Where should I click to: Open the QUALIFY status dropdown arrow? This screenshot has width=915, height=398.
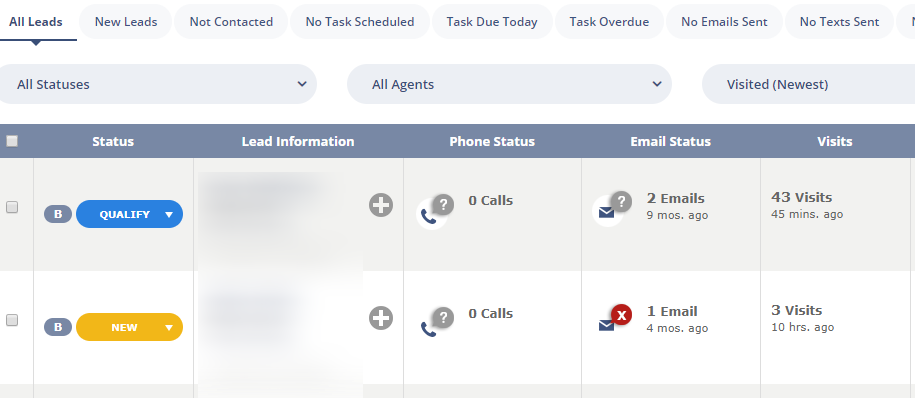click(x=169, y=215)
